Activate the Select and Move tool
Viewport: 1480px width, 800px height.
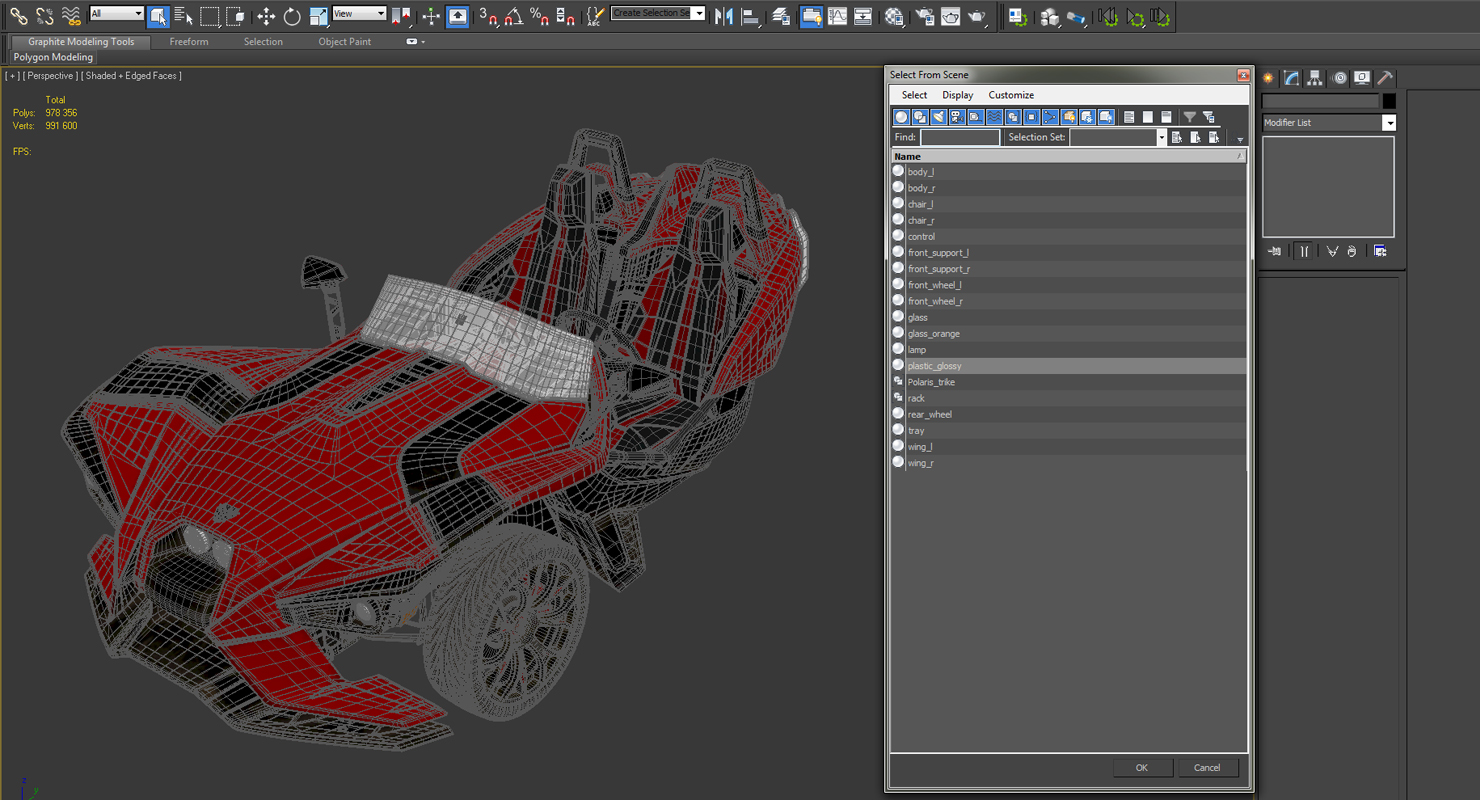pyautogui.click(x=266, y=16)
